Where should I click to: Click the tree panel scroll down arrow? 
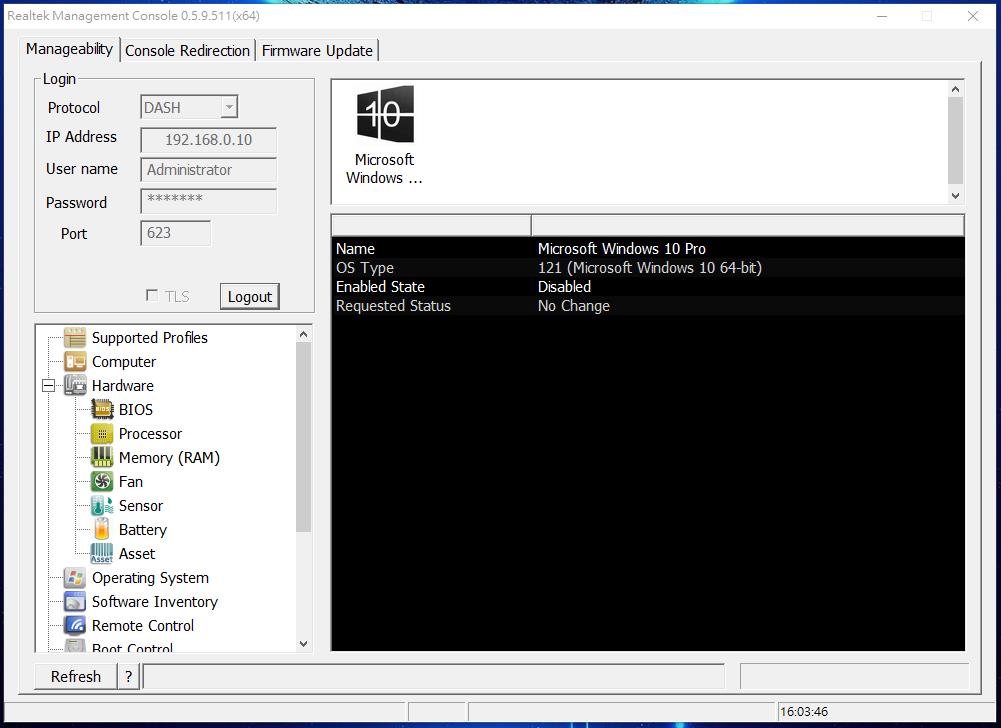(304, 644)
